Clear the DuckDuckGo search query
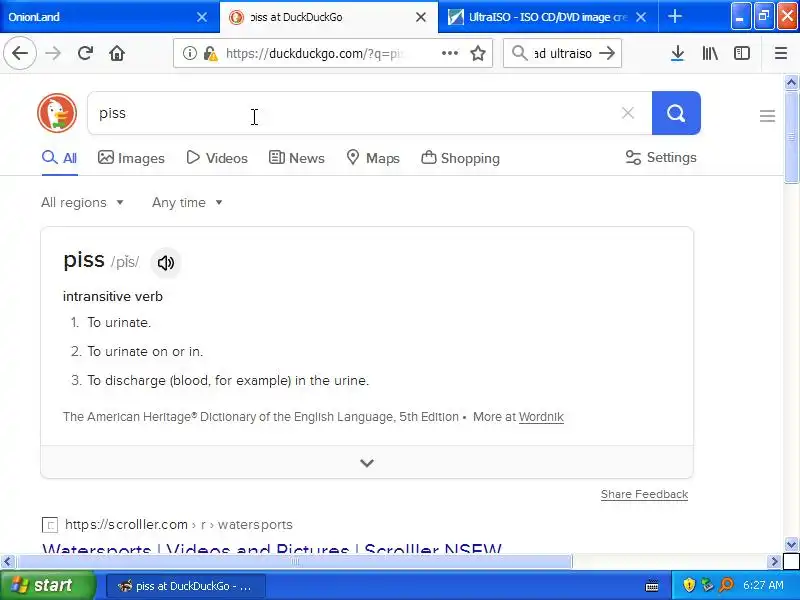The height and width of the screenshot is (600, 800). [628, 113]
